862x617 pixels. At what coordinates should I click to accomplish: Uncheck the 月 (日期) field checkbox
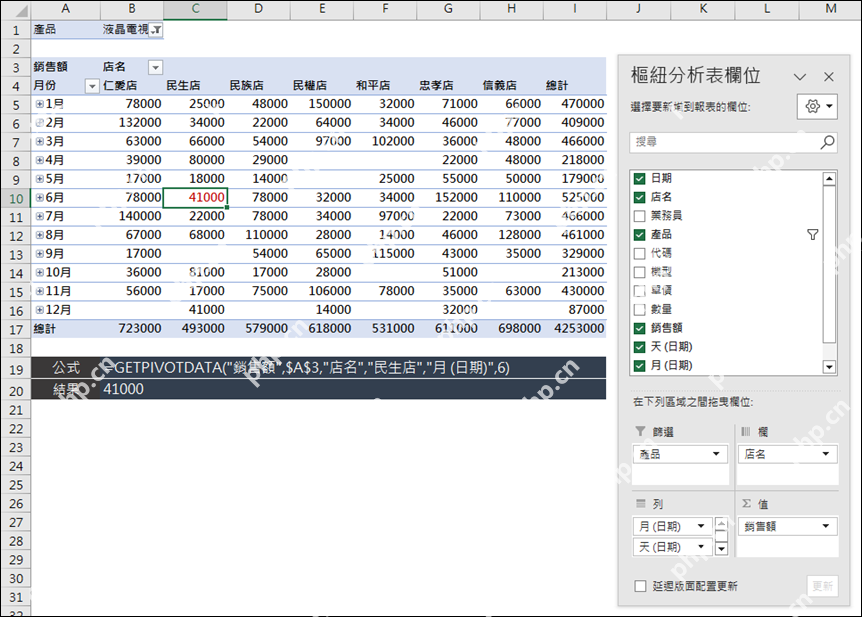tap(639, 365)
